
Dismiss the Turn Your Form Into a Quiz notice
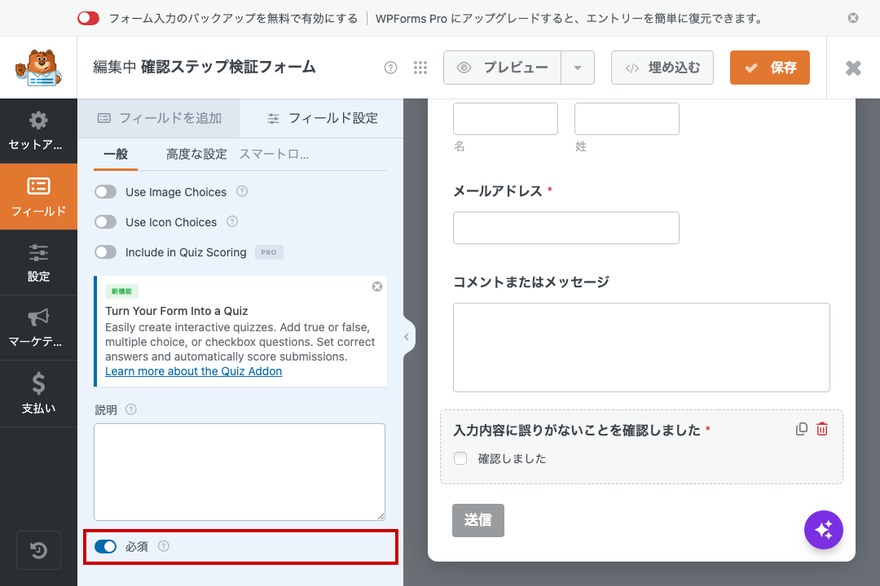coord(377,286)
